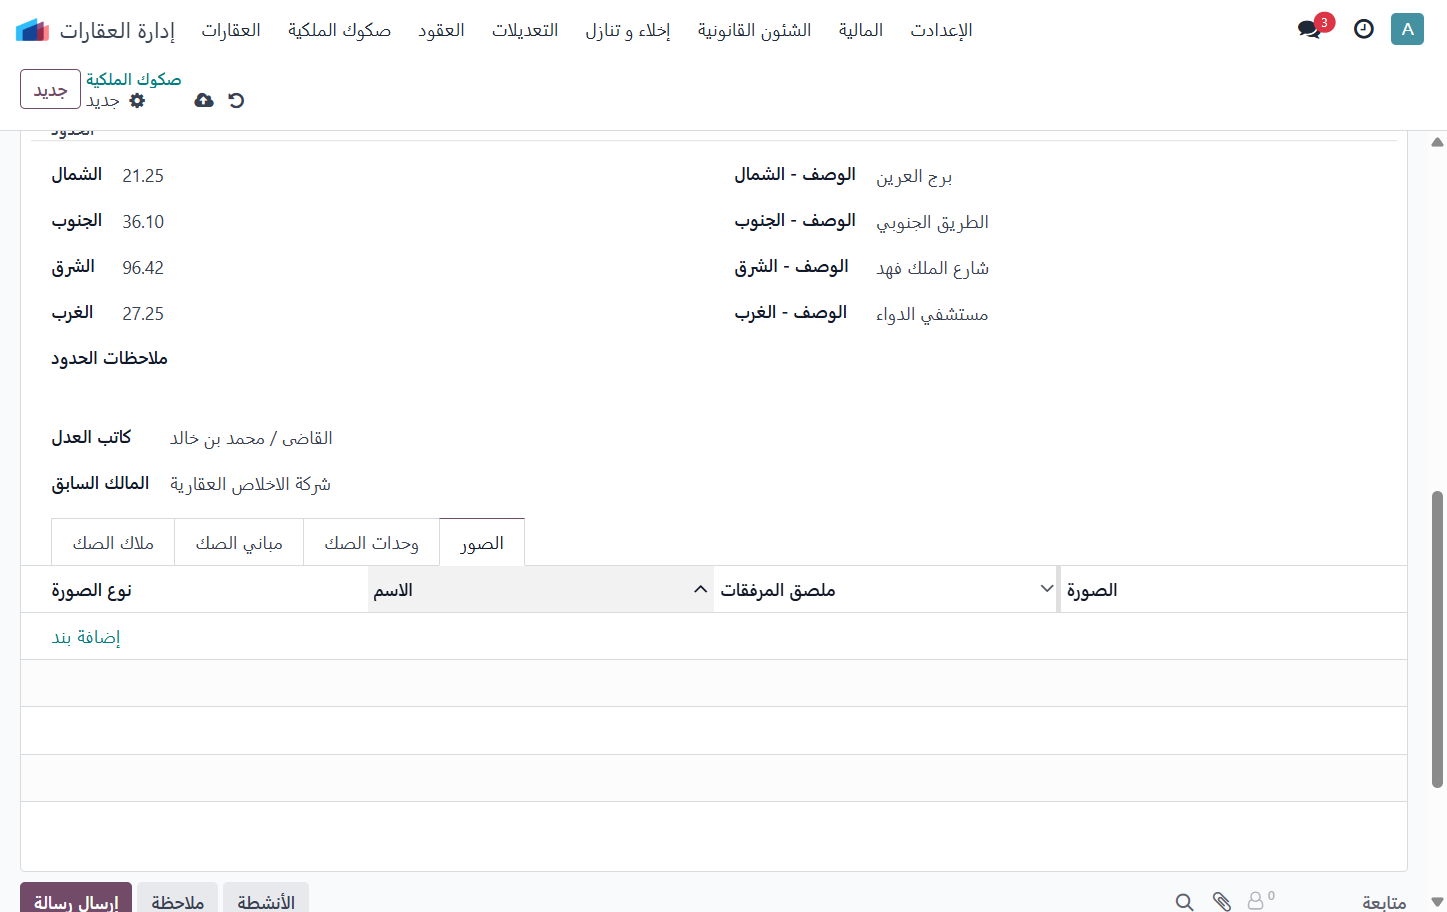
Task: Edit the الشرق value 96.42
Action: (x=143, y=268)
